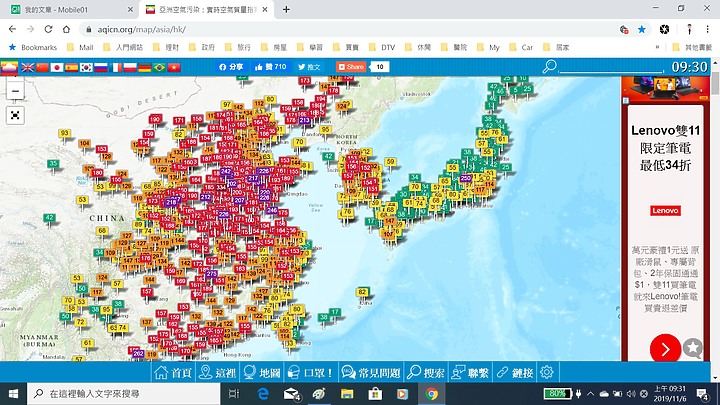720x405 pixels.
Task: Open the Mail bookmark folder
Action: click(x=80, y=47)
